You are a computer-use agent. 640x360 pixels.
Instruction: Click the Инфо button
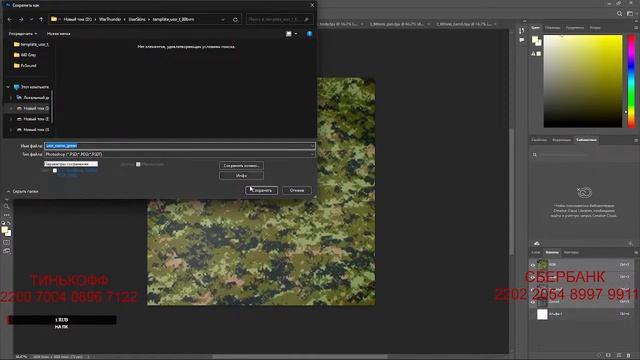241,176
